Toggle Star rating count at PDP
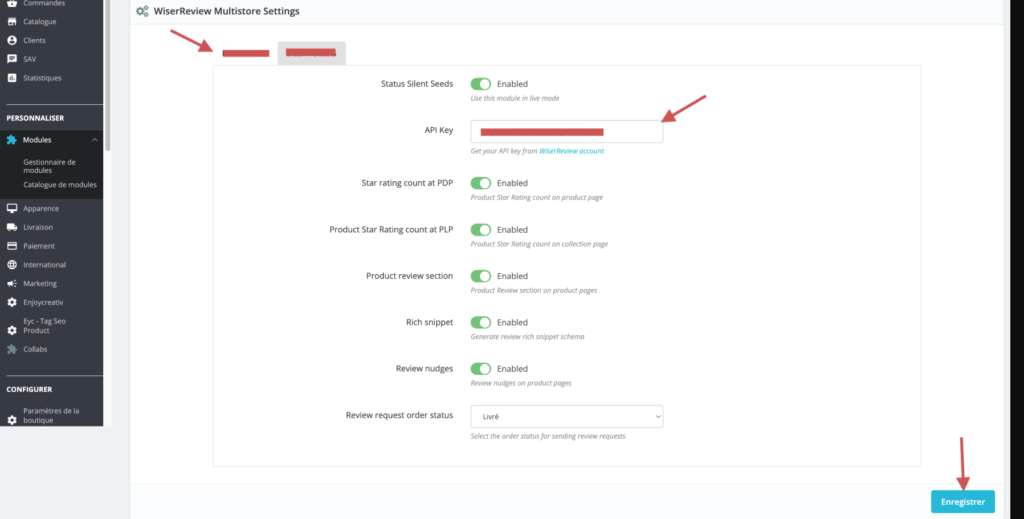The height and width of the screenshot is (519, 1024). coord(481,184)
